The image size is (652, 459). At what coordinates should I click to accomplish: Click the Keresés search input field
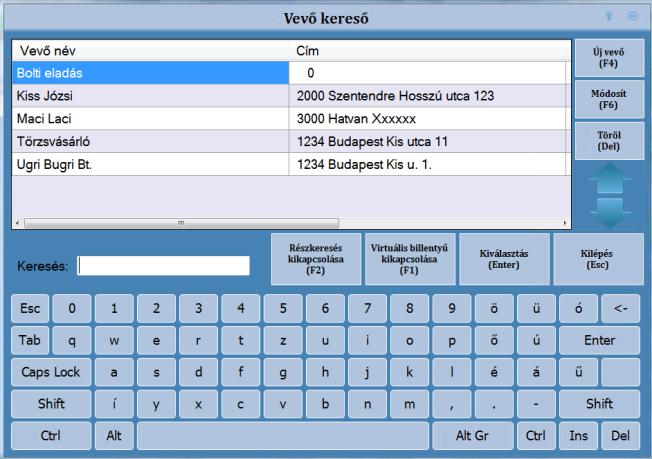[x=164, y=266]
